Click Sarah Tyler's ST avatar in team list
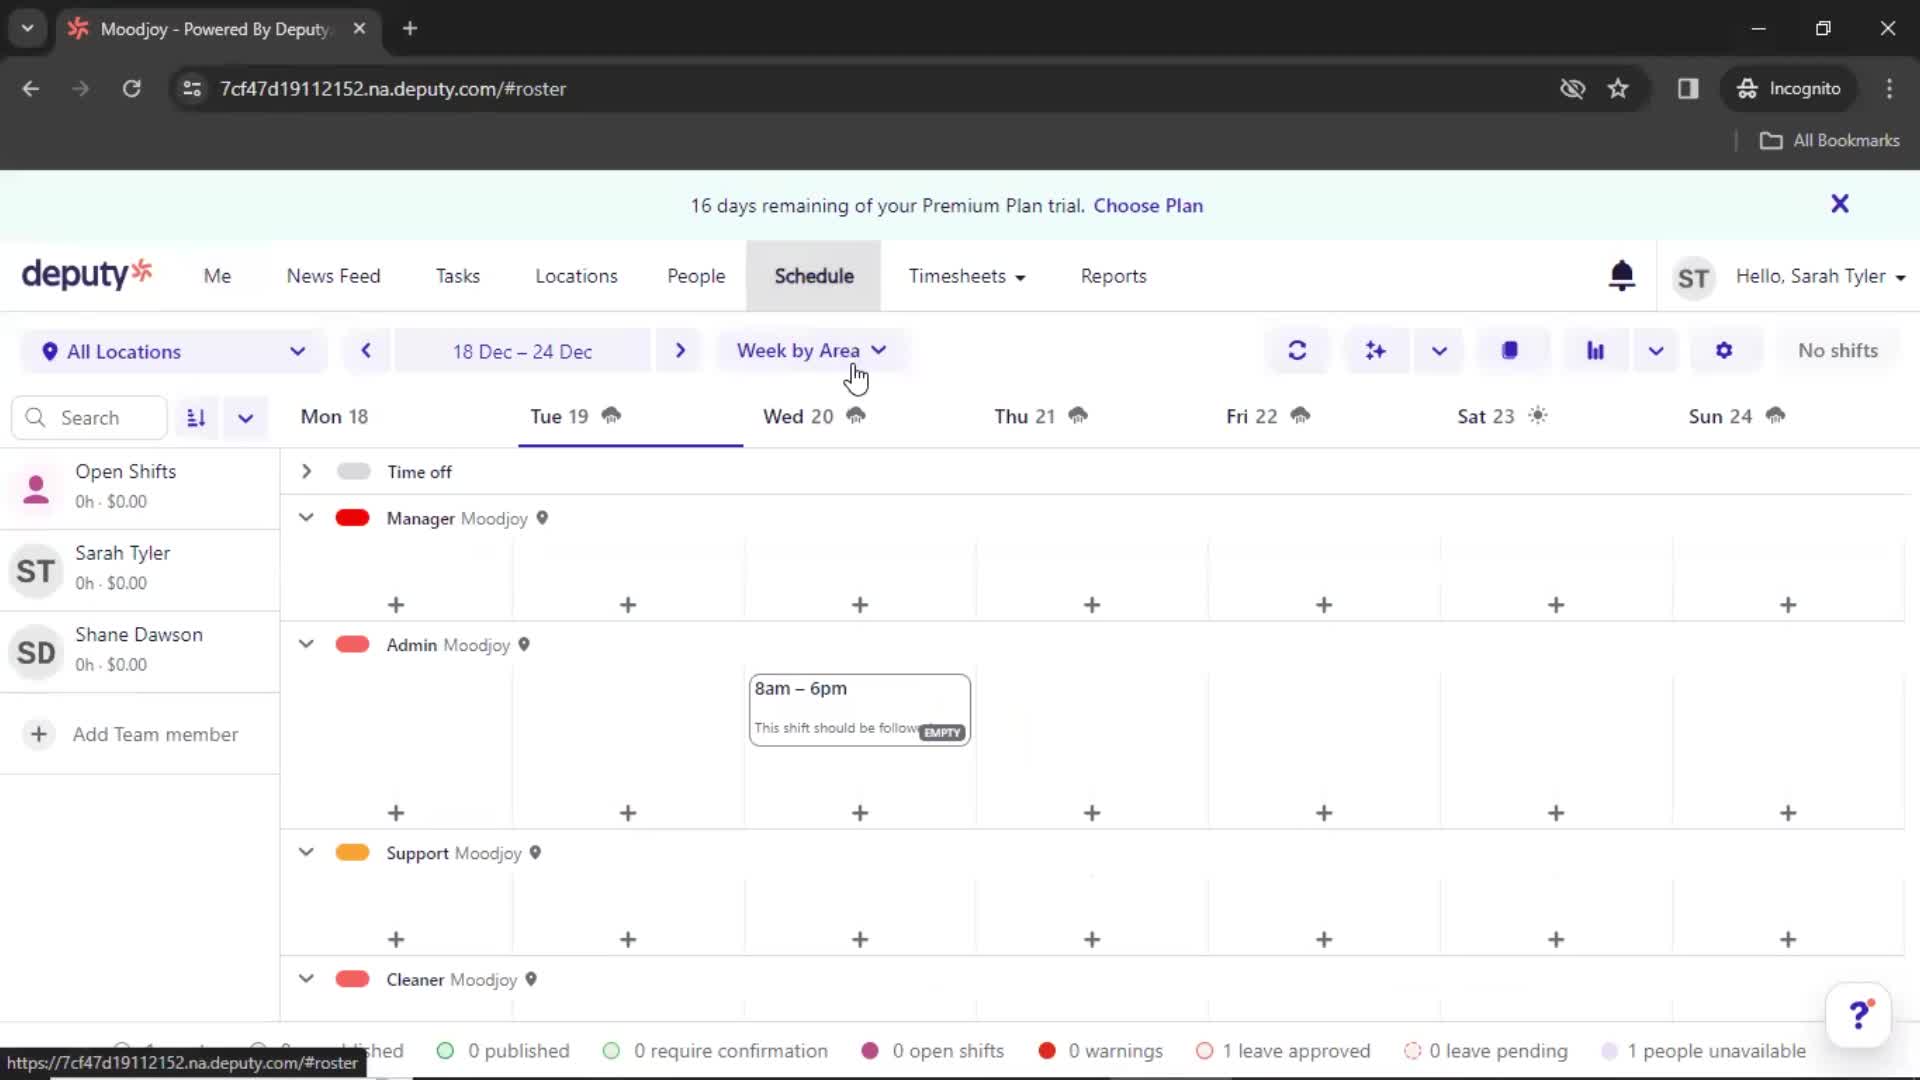Screen dimensions: 1920x1080 (36, 571)
